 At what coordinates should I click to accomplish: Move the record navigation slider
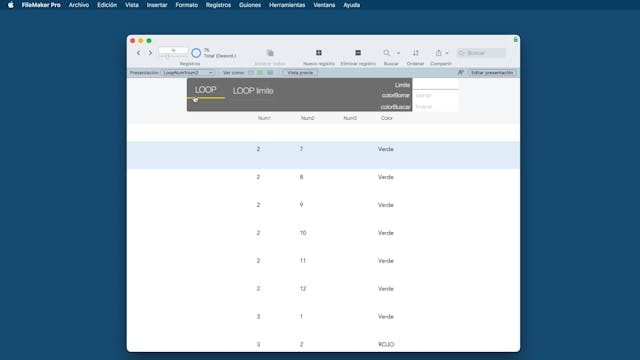(167, 57)
